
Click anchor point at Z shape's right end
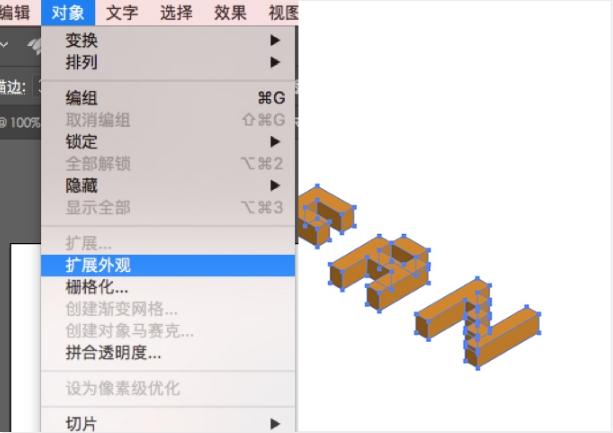pyautogui.click(x=539, y=314)
